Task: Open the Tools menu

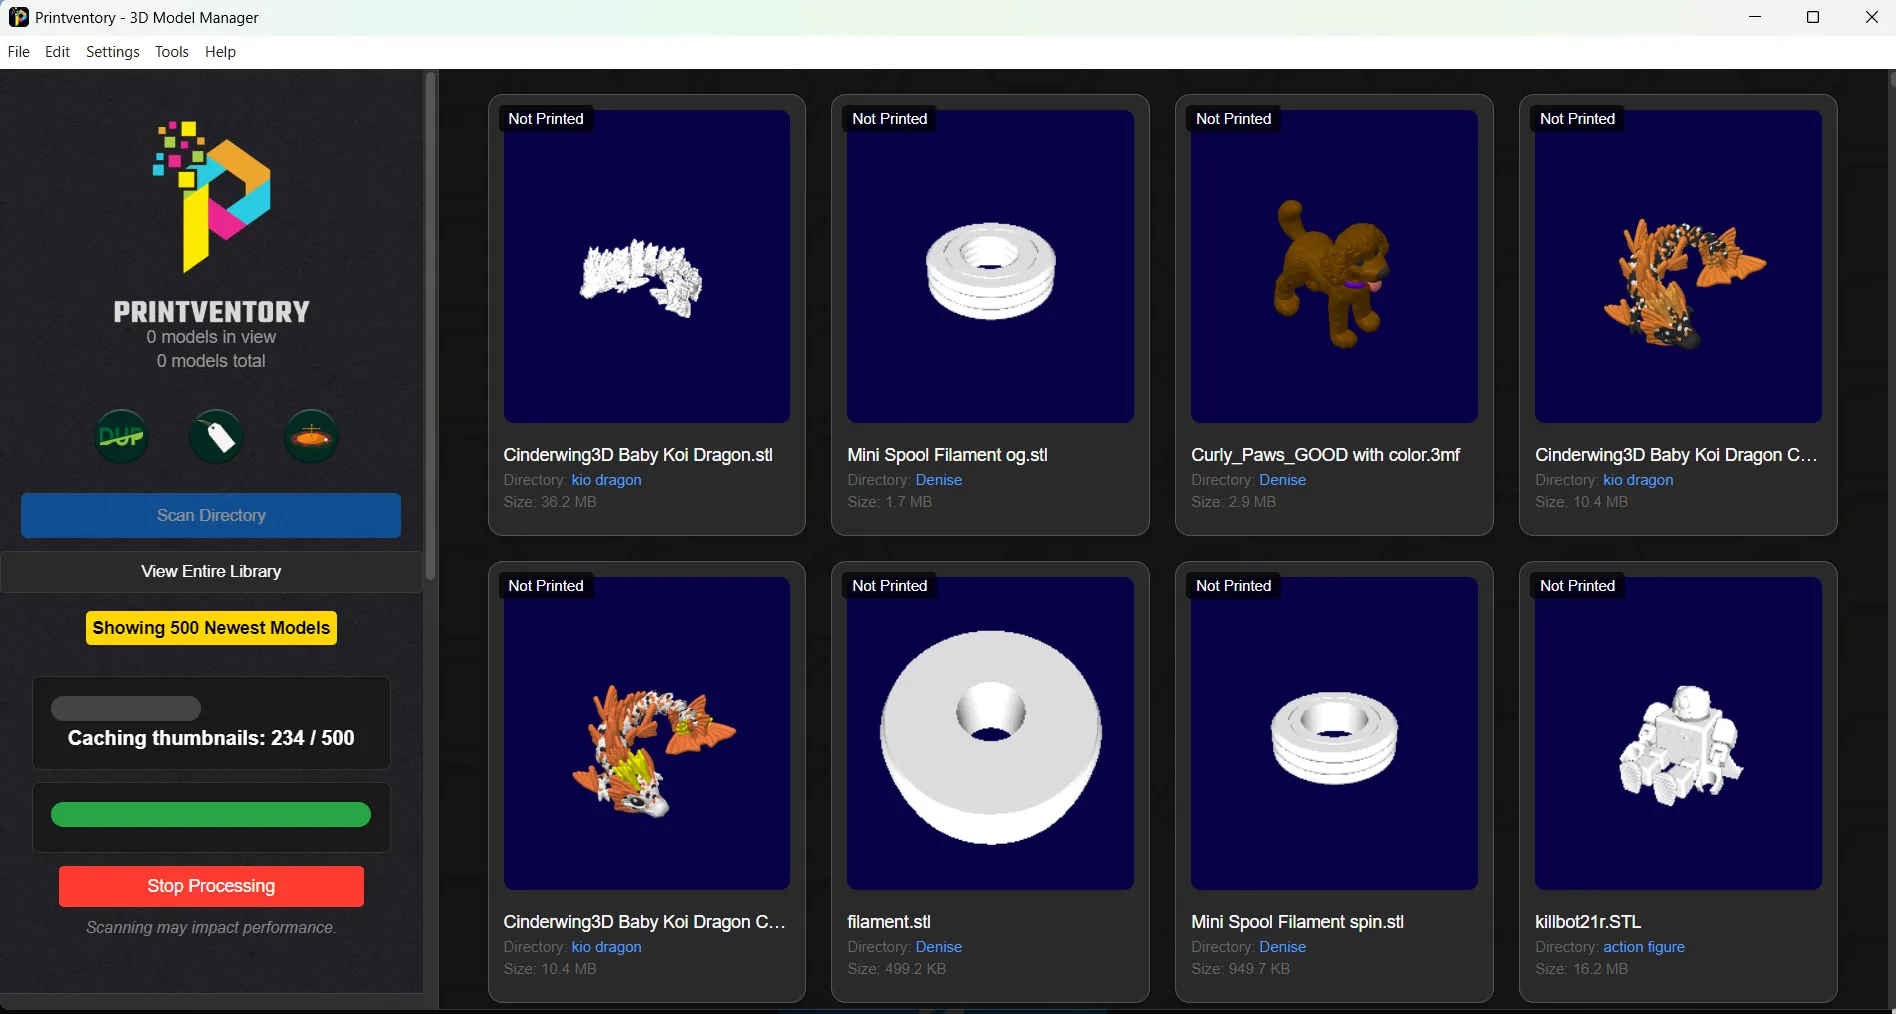Action: [x=171, y=51]
